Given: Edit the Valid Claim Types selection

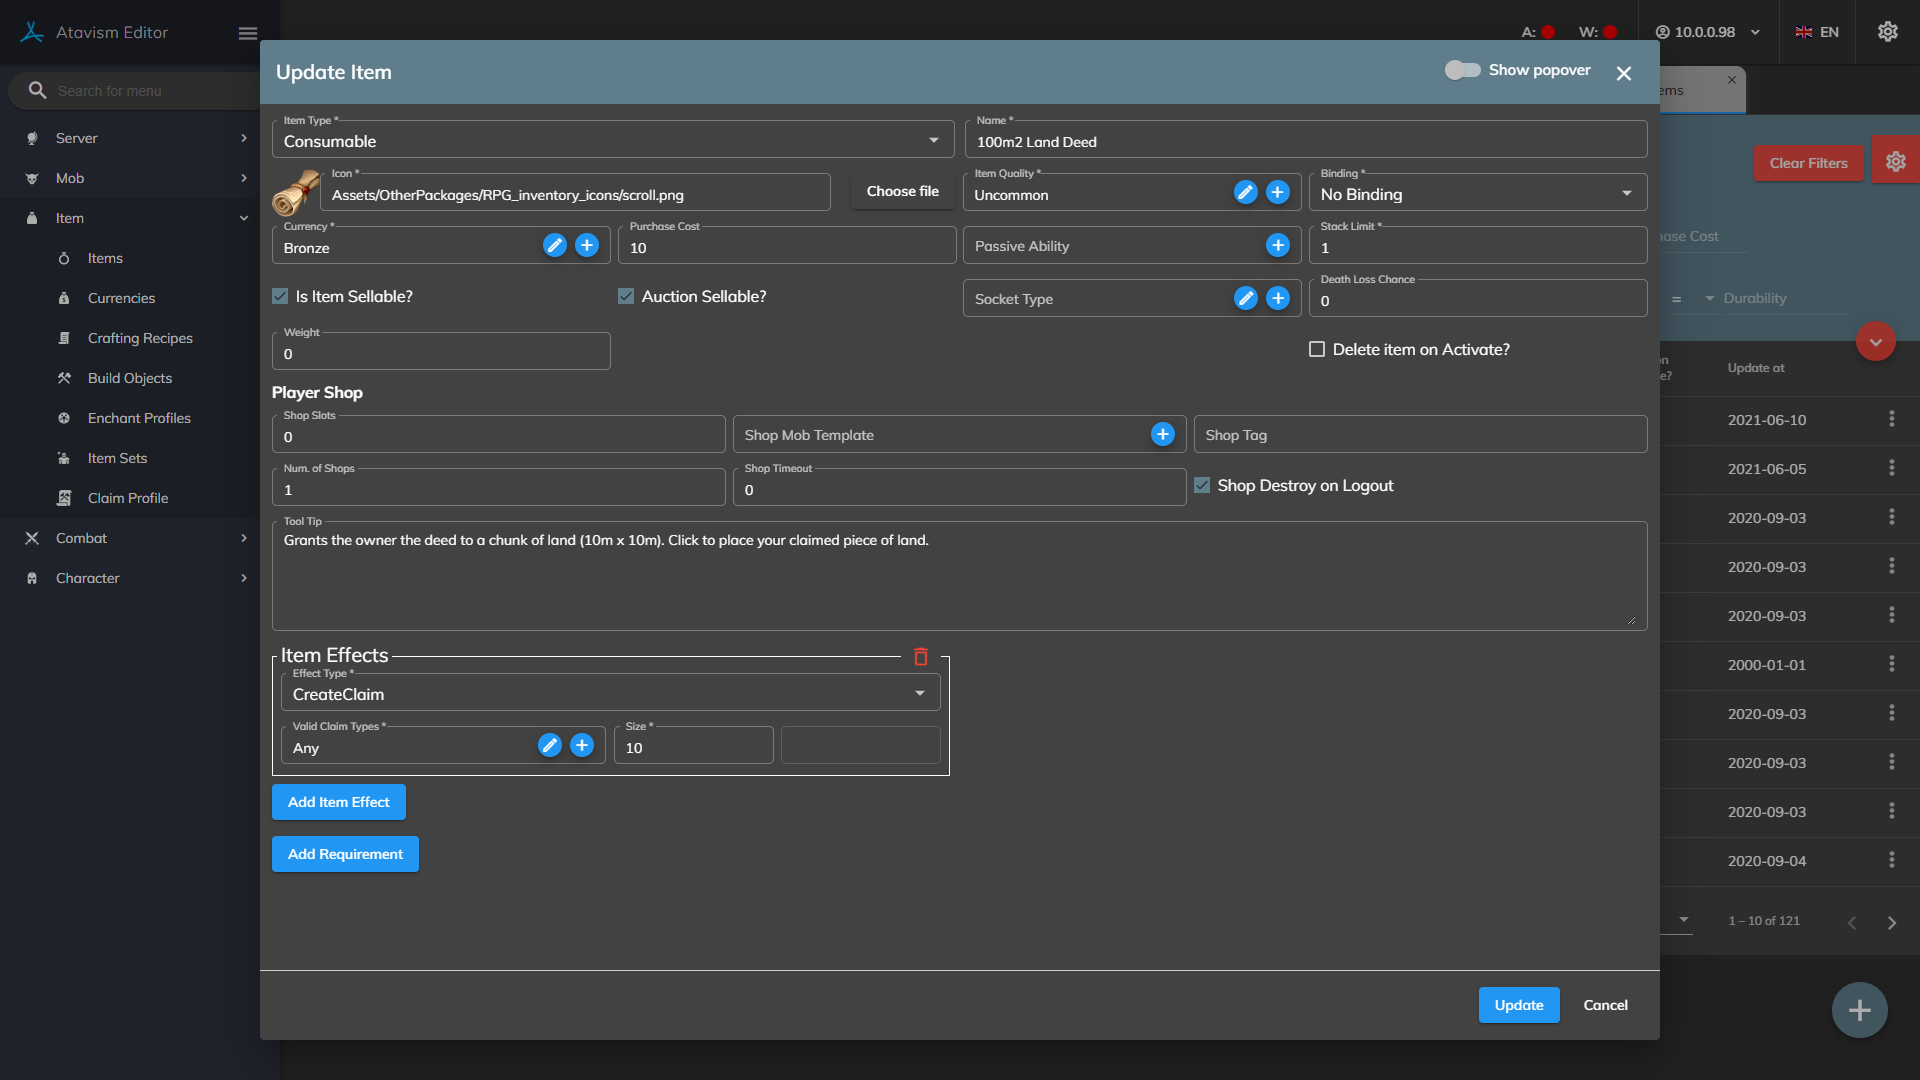Looking at the screenshot, I should (x=549, y=745).
